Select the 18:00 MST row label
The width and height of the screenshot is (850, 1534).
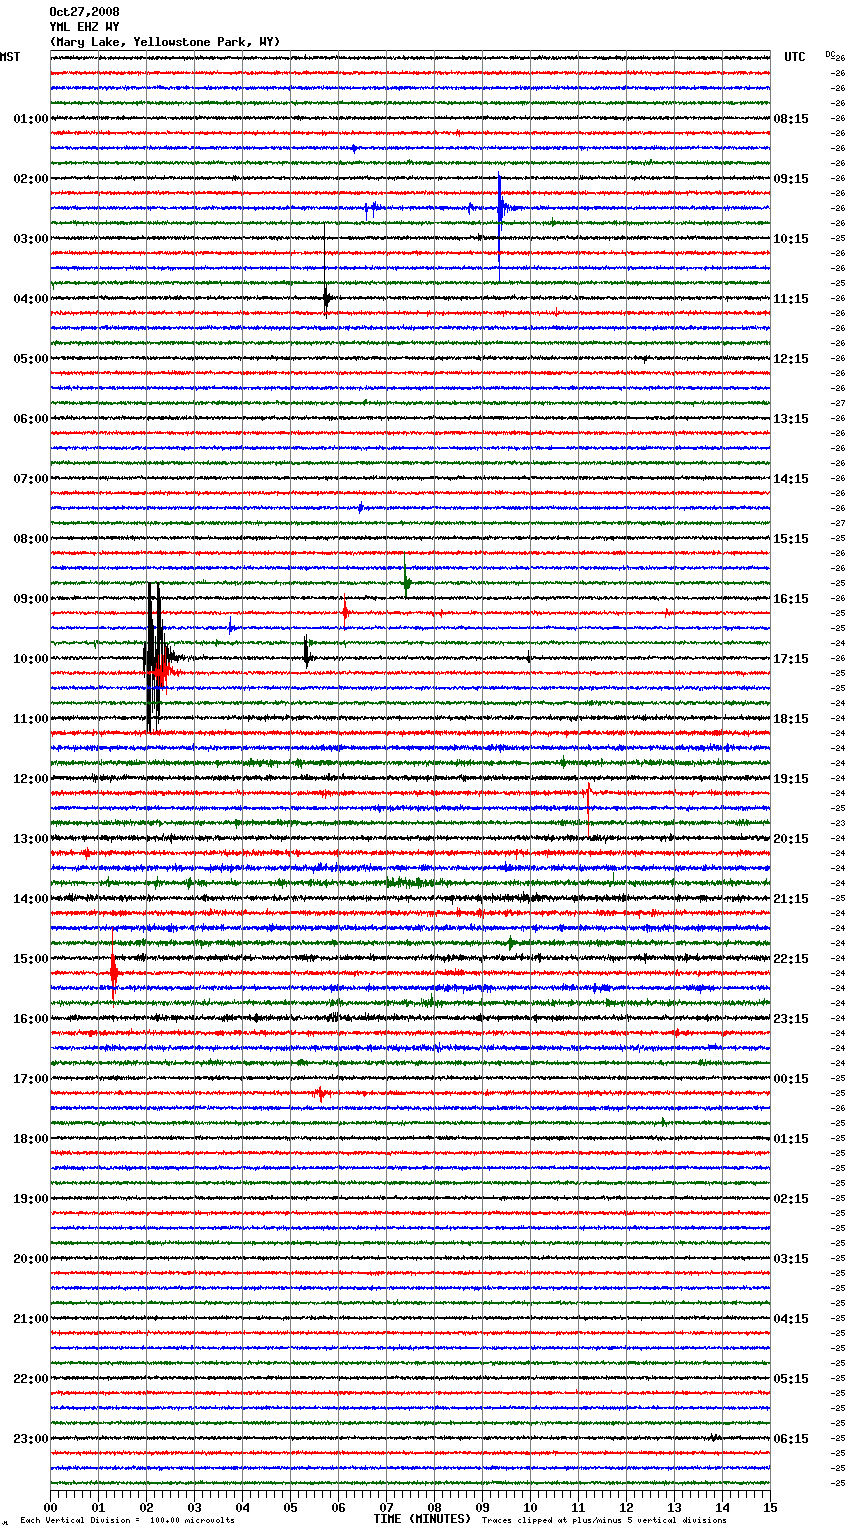(x=31, y=1139)
